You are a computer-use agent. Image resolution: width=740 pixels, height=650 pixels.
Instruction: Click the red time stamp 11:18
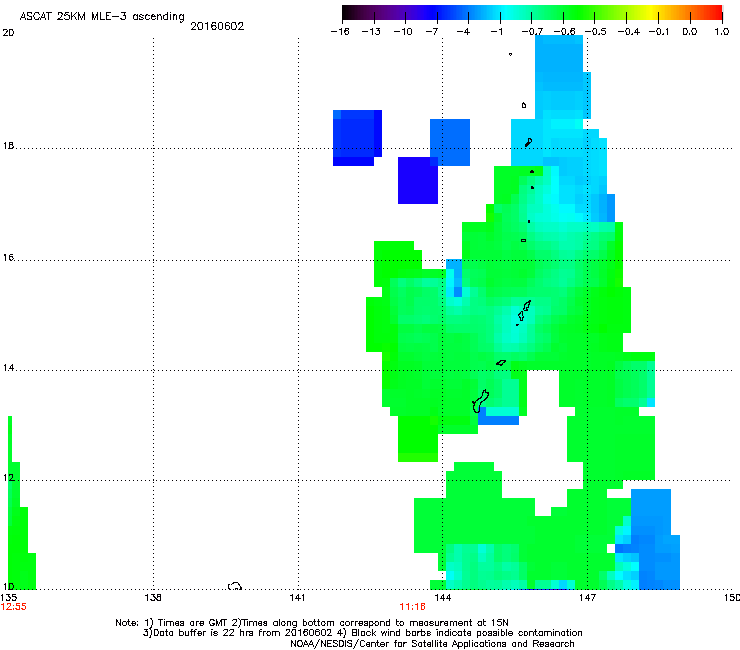coord(412,607)
